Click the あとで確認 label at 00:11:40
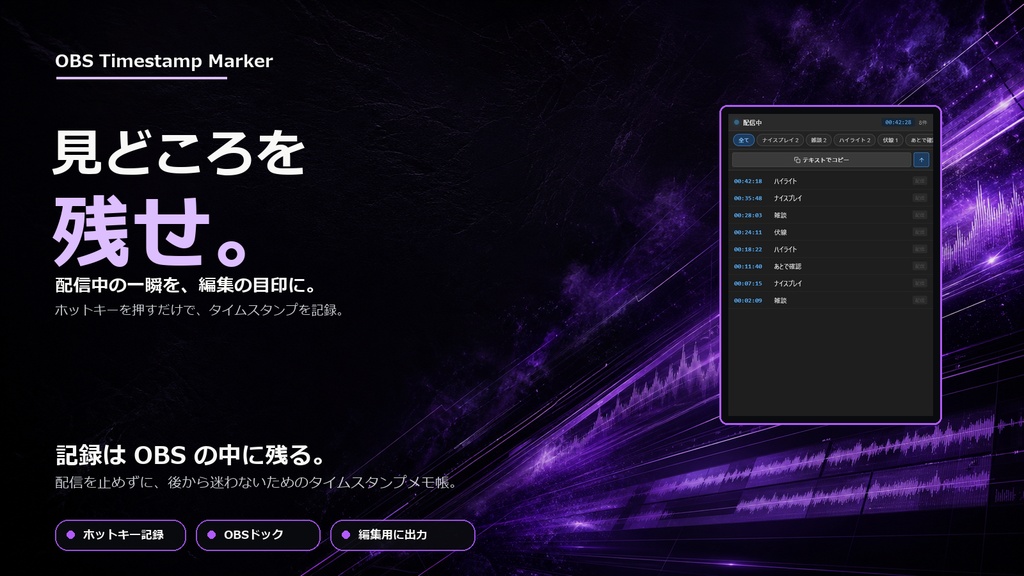The height and width of the screenshot is (576, 1024). pos(788,266)
